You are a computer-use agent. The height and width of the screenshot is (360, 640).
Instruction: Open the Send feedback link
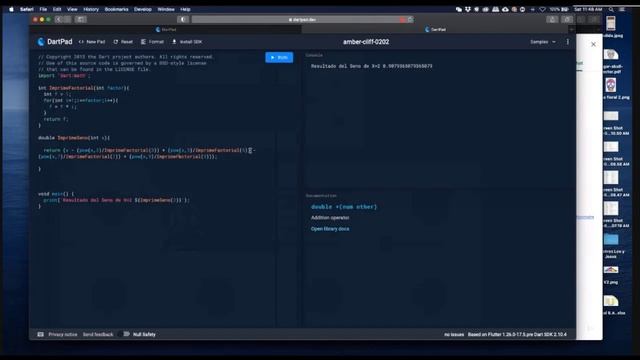[x=98, y=334]
